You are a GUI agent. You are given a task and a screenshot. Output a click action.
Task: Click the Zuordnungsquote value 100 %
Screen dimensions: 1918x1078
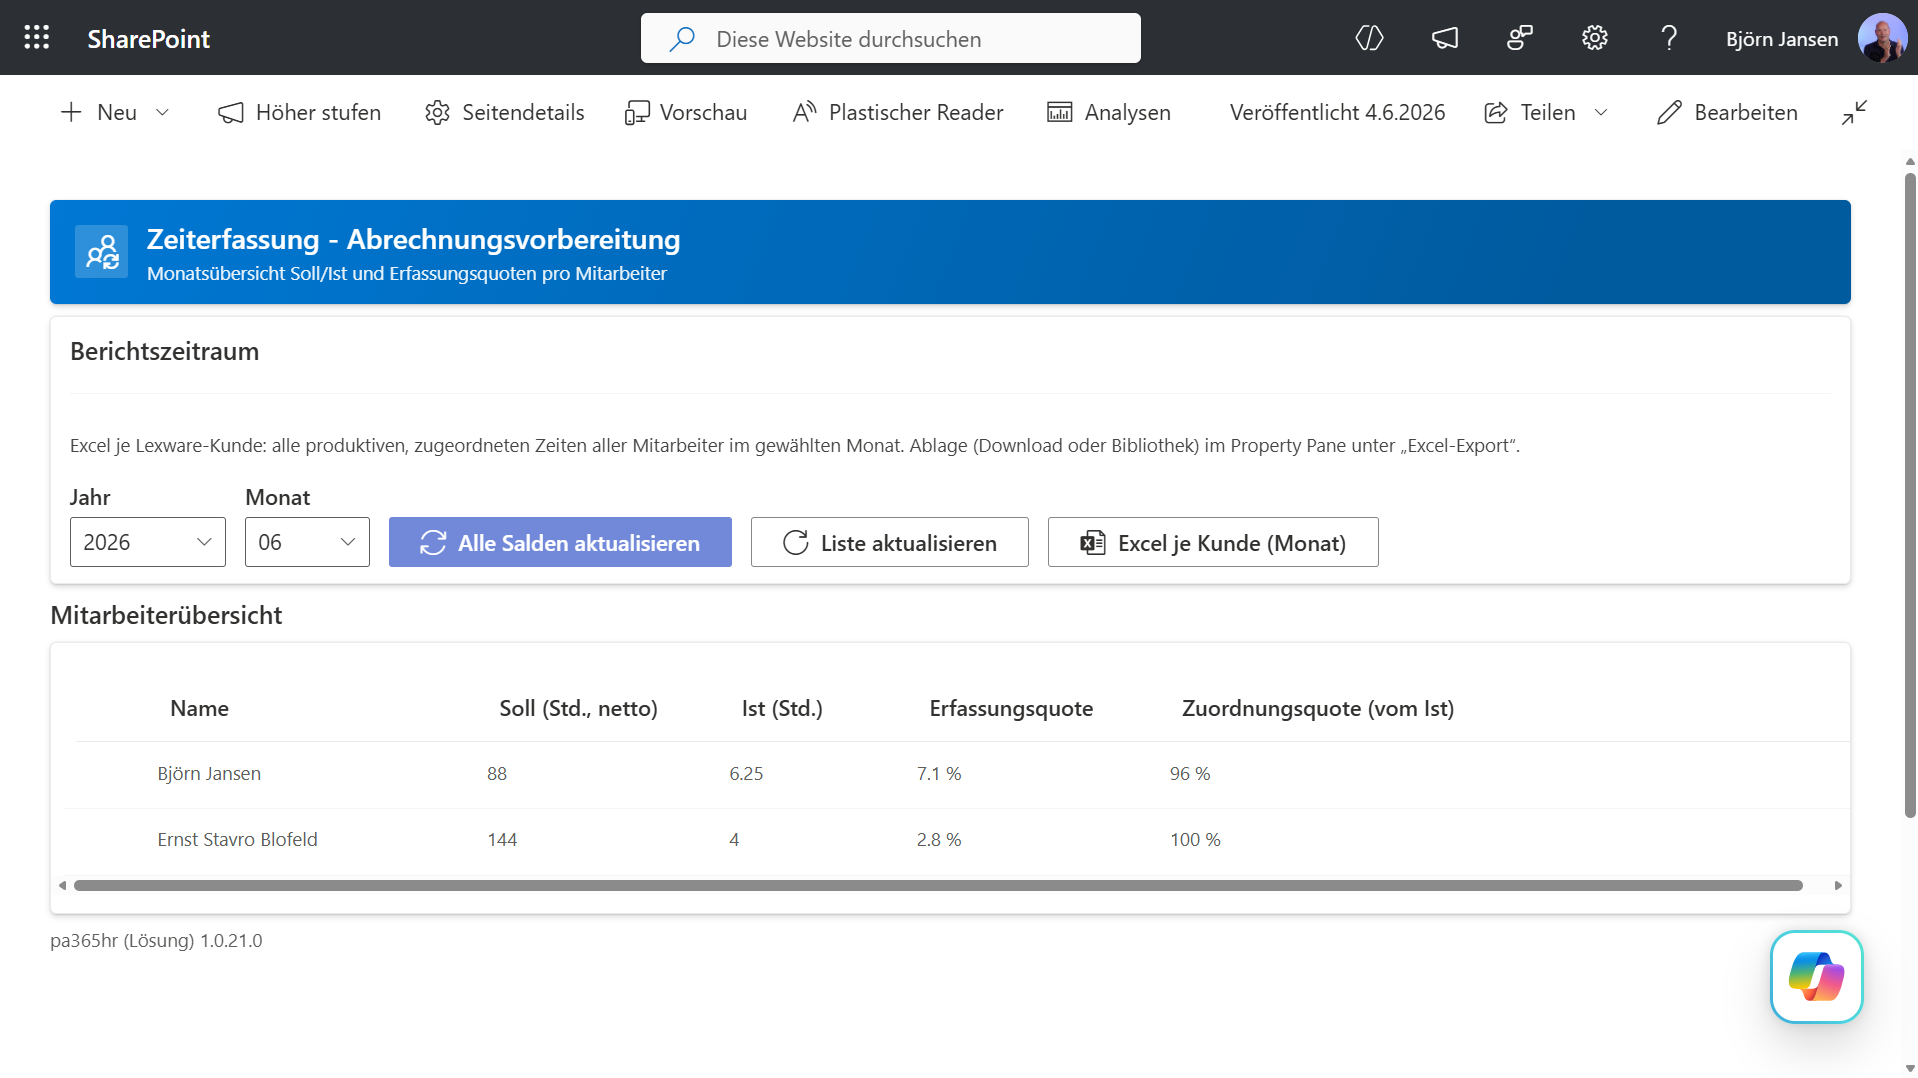1195,840
